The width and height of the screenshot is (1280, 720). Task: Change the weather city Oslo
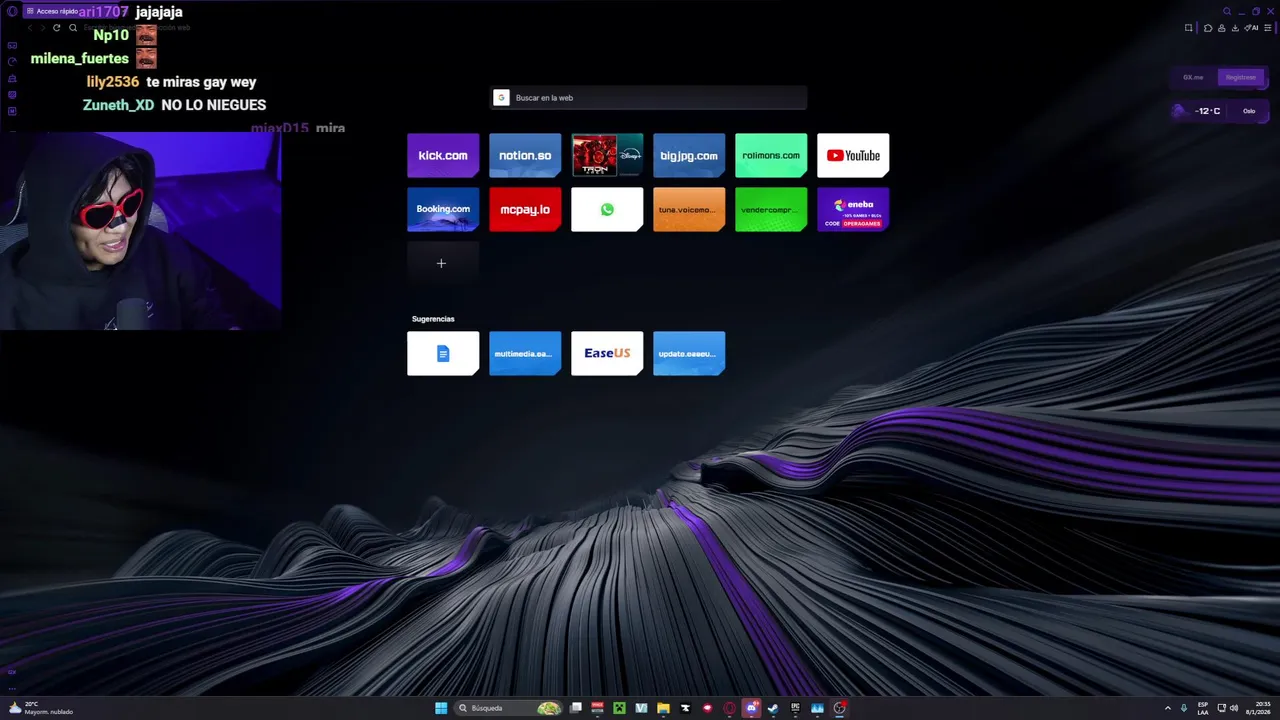click(1249, 111)
